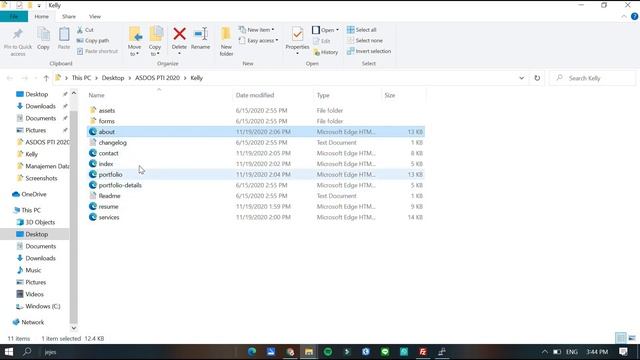Open Windows (C:) drive
The width and height of the screenshot is (640, 360).
coord(42,306)
